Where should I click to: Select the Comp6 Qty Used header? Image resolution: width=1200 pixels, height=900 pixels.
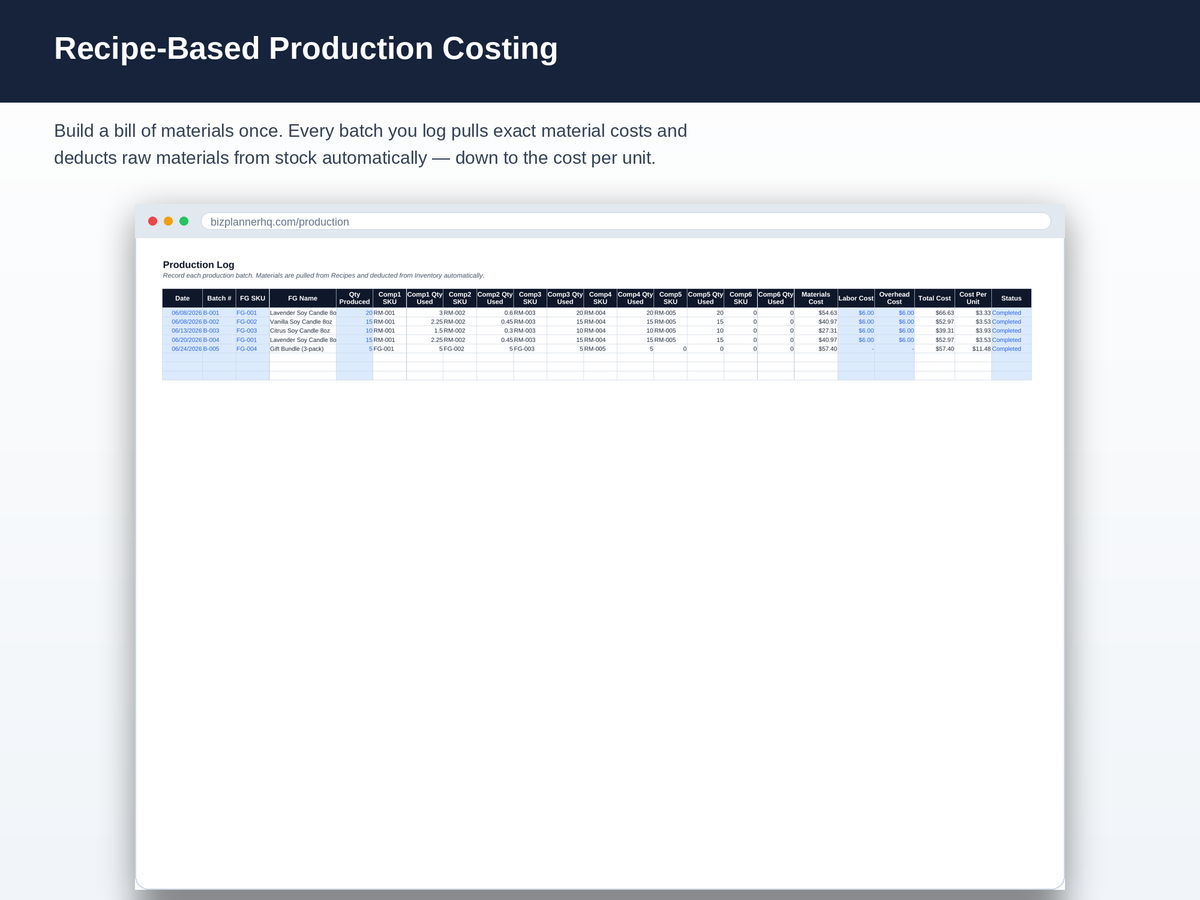tap(776, 298)
